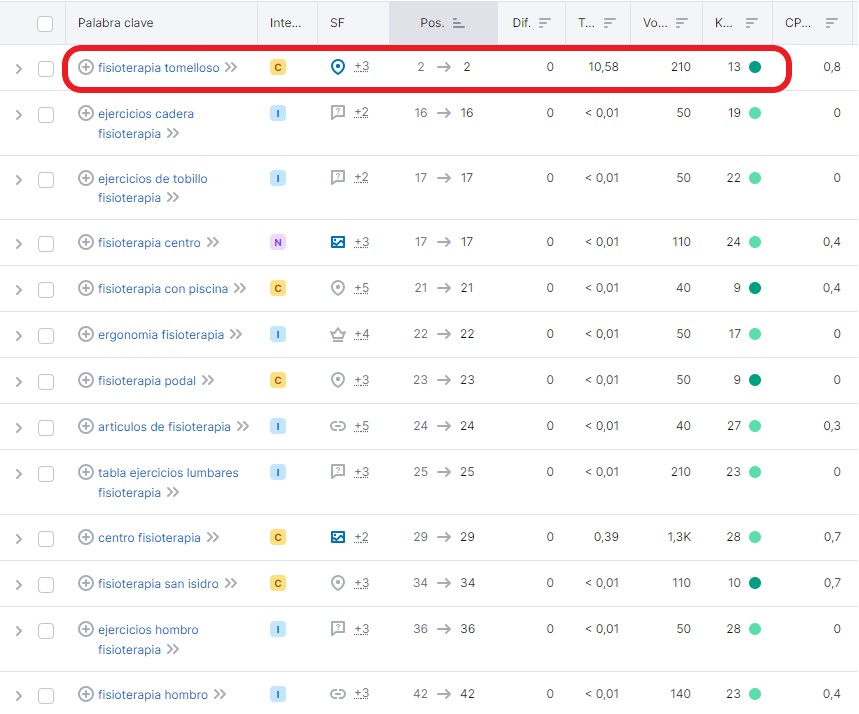Image resolution: width=859 pixels, height=714 pixels.
Task: Click the local pack pin icon for fisioterapia tomelloso
Action: pos(338,67)
